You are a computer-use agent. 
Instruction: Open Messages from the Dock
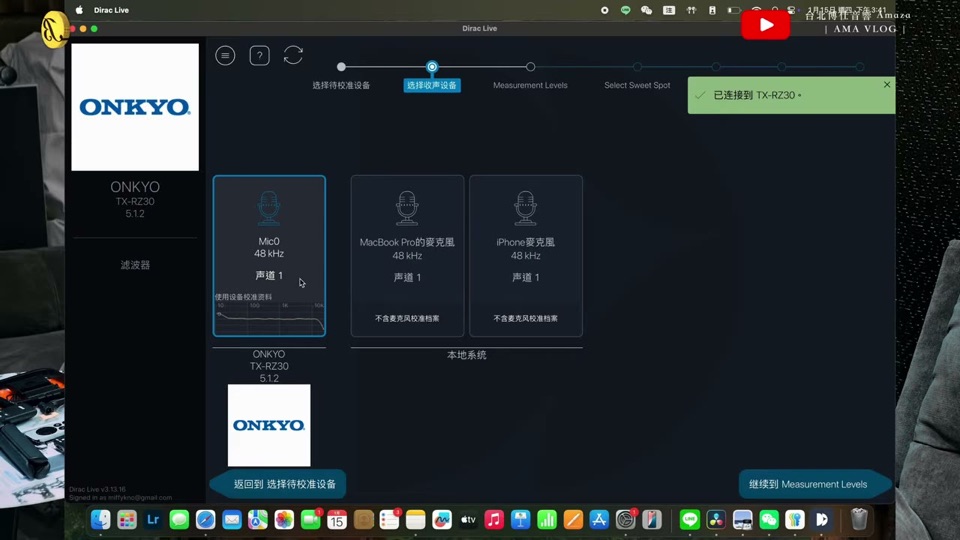point(179,520)
